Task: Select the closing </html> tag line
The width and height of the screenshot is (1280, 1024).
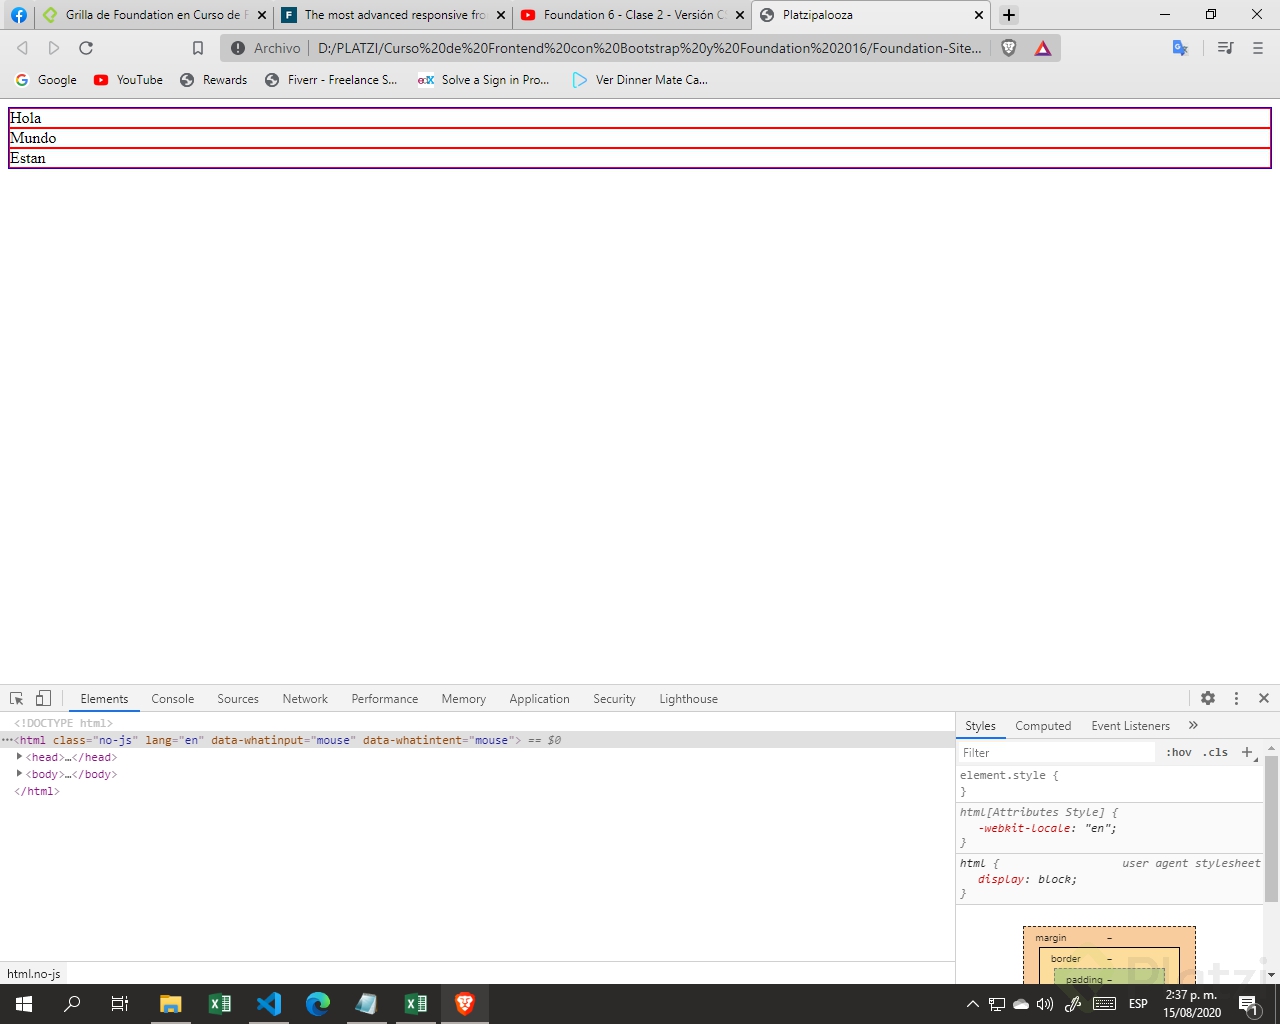Action: 37,791
